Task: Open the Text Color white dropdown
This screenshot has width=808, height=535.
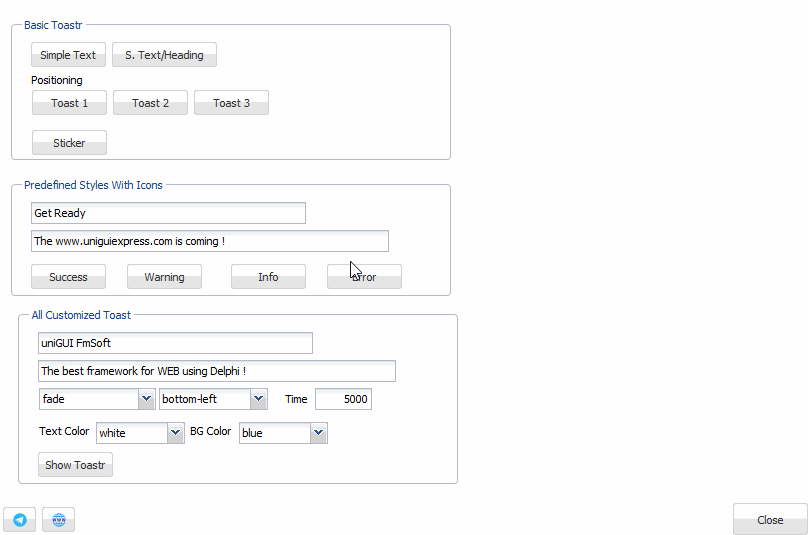Action: pyautogui.click(x=140, y=433)
